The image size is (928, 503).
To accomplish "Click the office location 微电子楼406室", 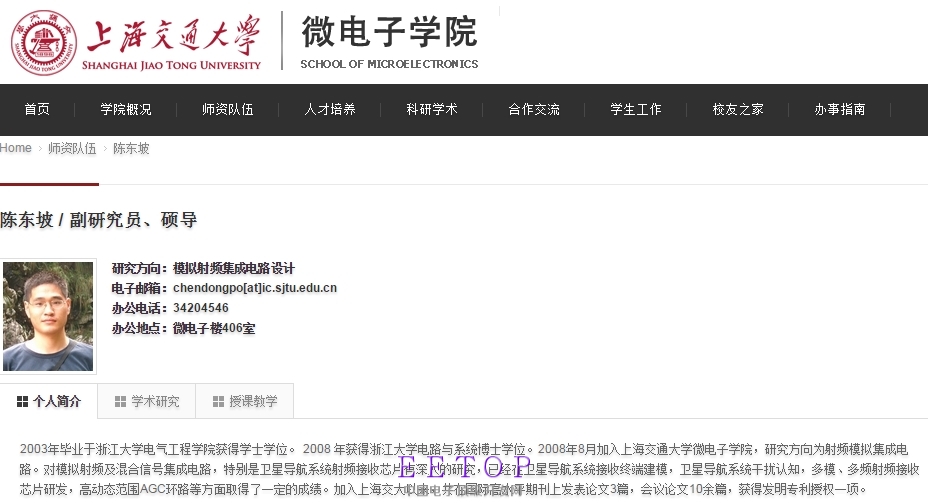I will tap(214, 328).
